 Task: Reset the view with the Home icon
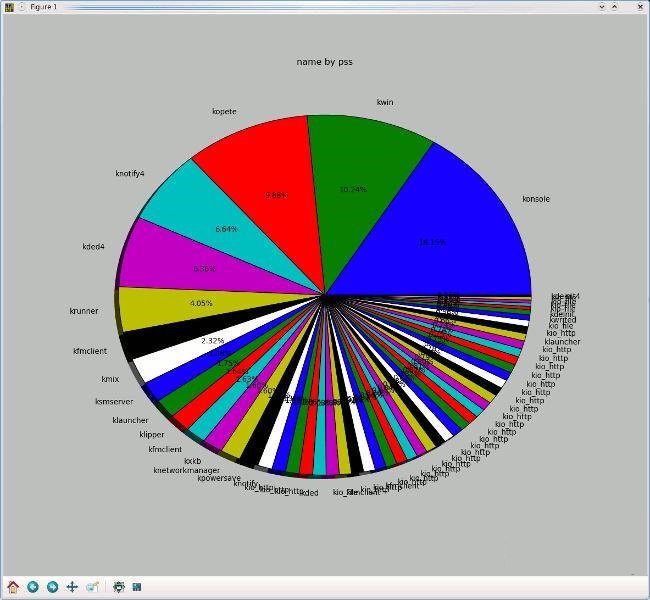point(13,587)
